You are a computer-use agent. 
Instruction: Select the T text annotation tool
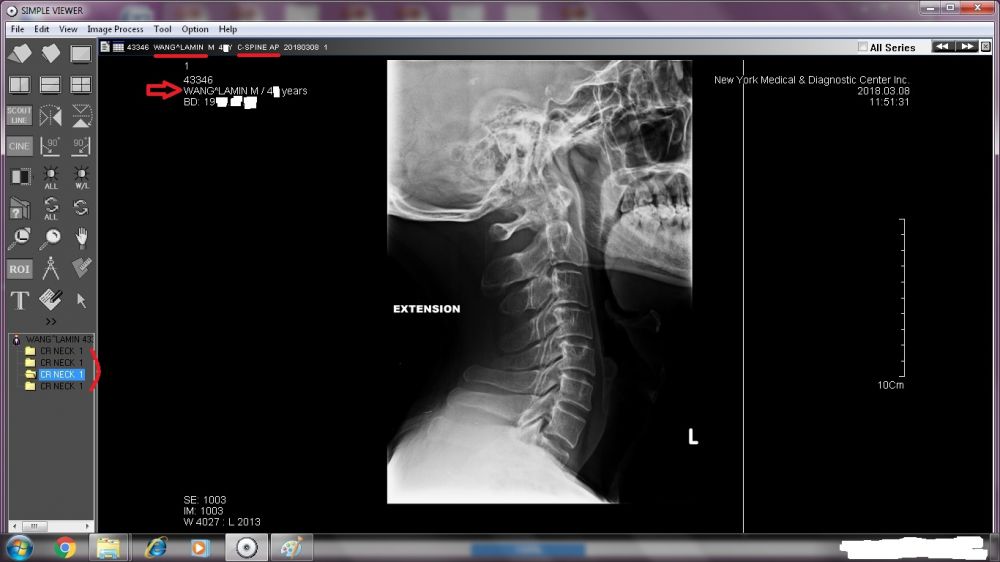pos(20,300)
